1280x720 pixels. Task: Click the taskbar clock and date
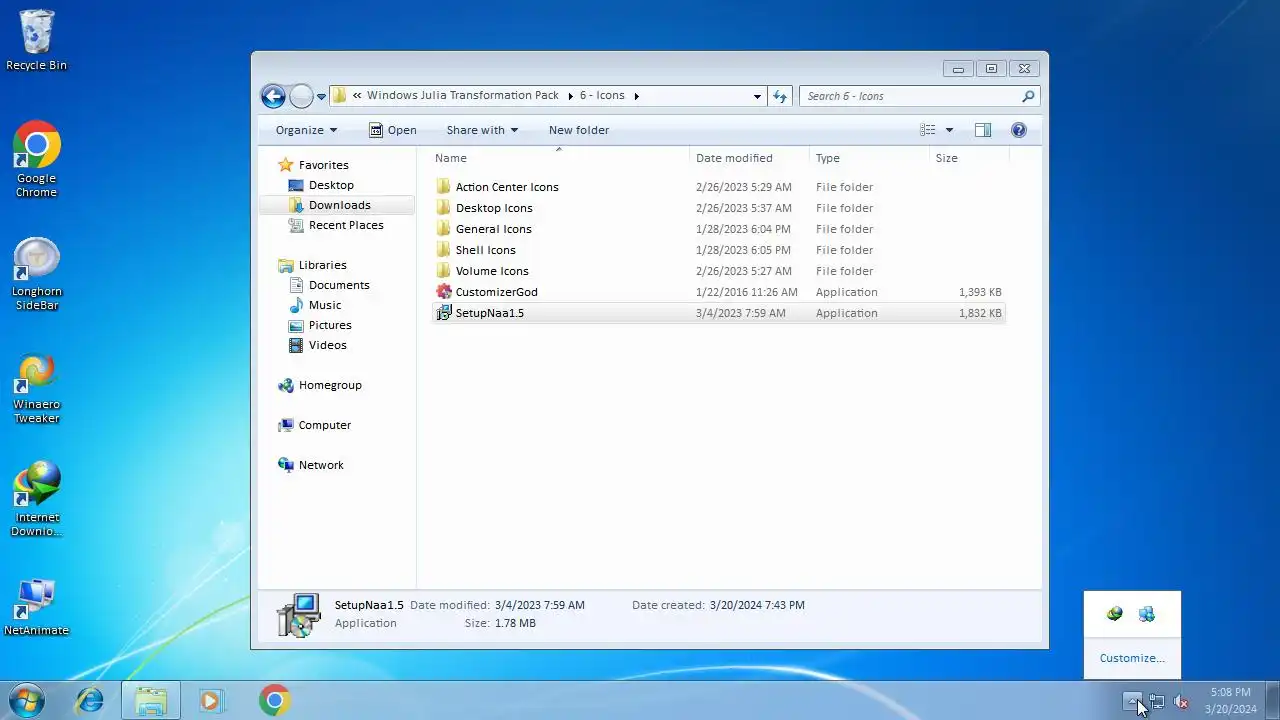(1230, 700)
